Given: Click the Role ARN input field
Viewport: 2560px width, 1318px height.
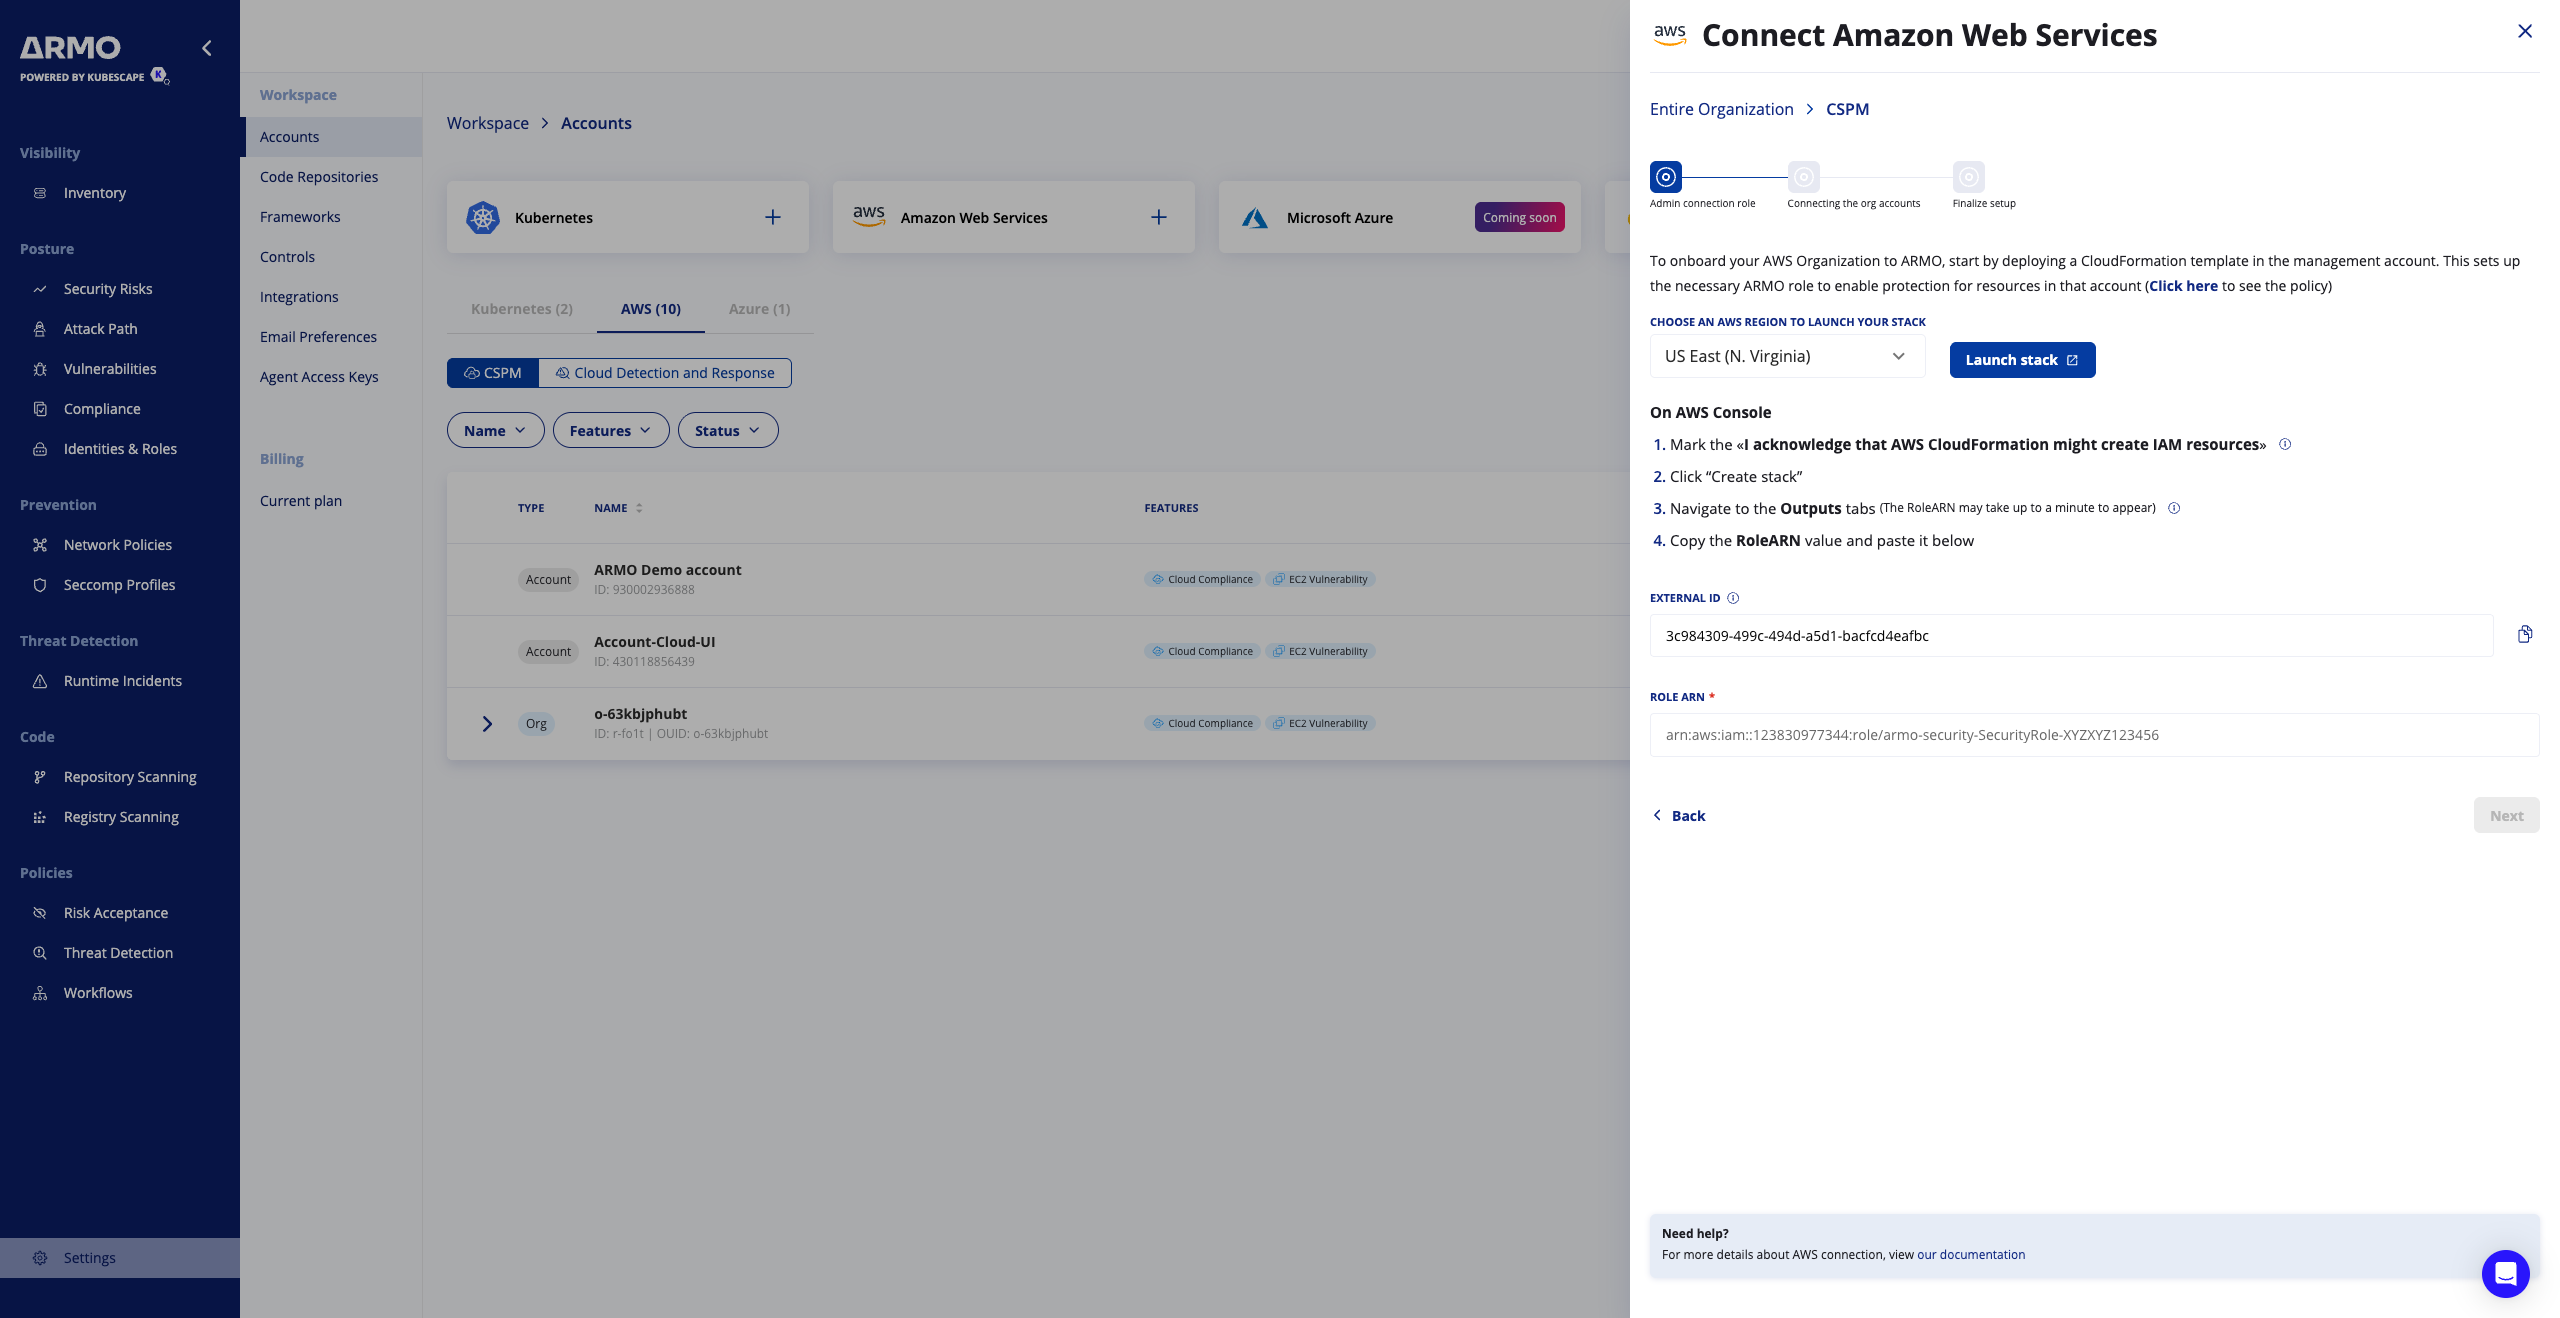Looking at the screenshot, I should pos(2093,735).
